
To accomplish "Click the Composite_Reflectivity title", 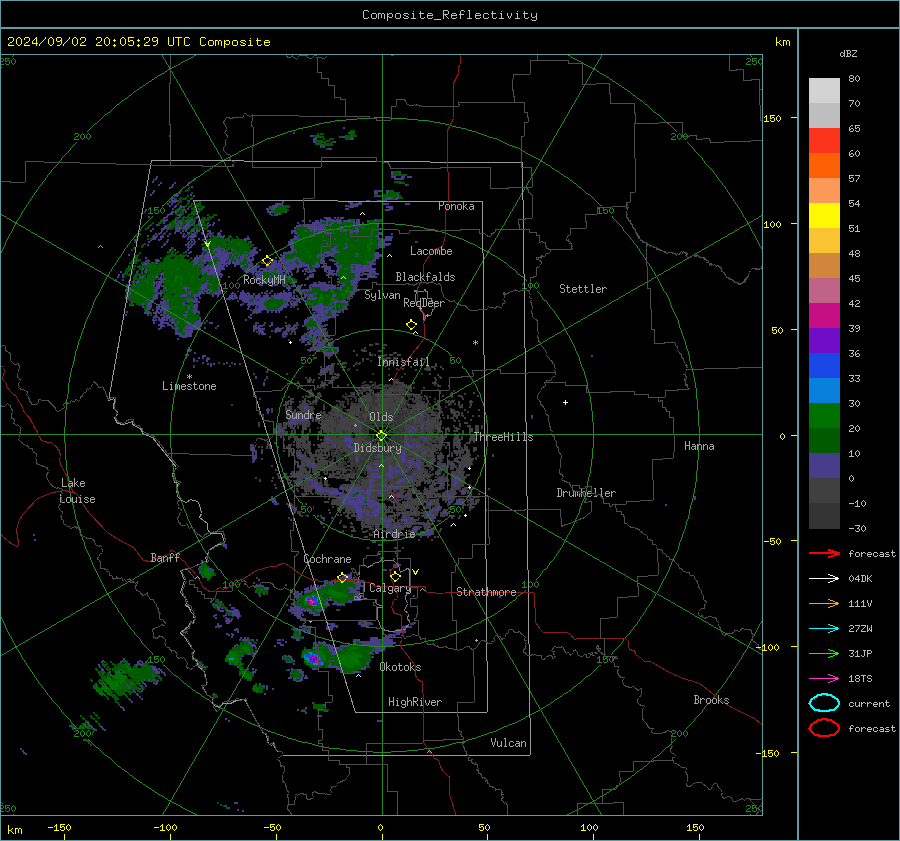I will tap(450, 15).
